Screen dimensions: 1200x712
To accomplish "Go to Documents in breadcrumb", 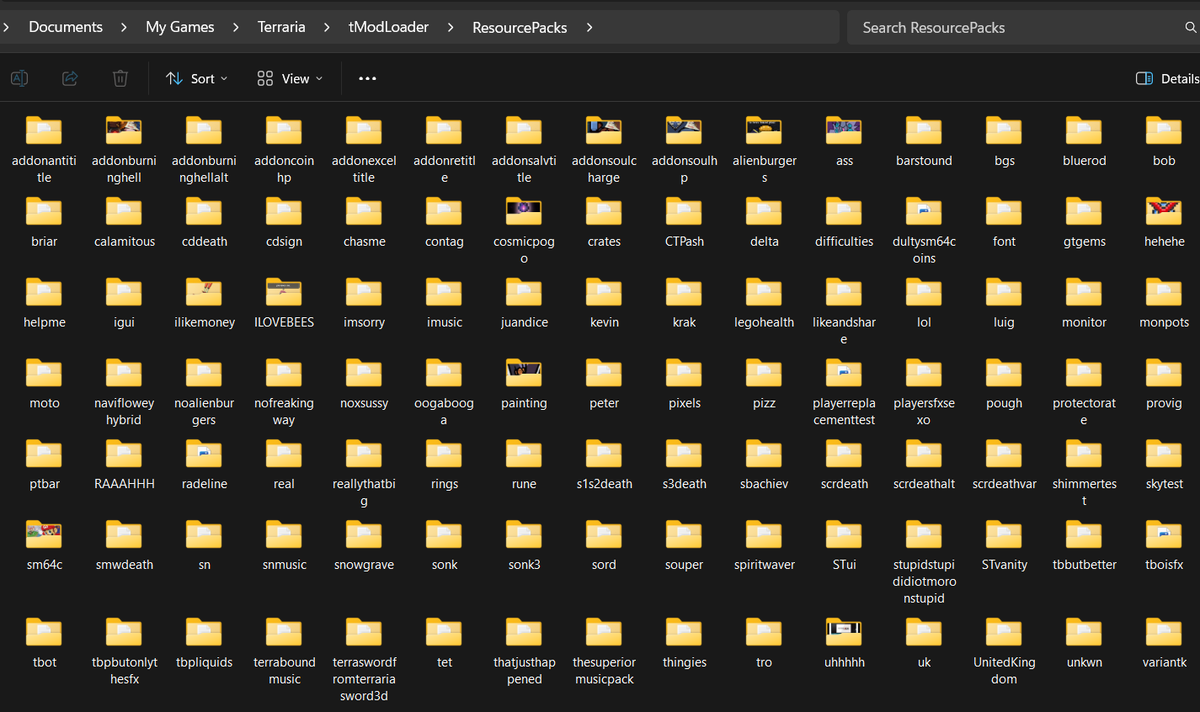I will click(66, 27).
